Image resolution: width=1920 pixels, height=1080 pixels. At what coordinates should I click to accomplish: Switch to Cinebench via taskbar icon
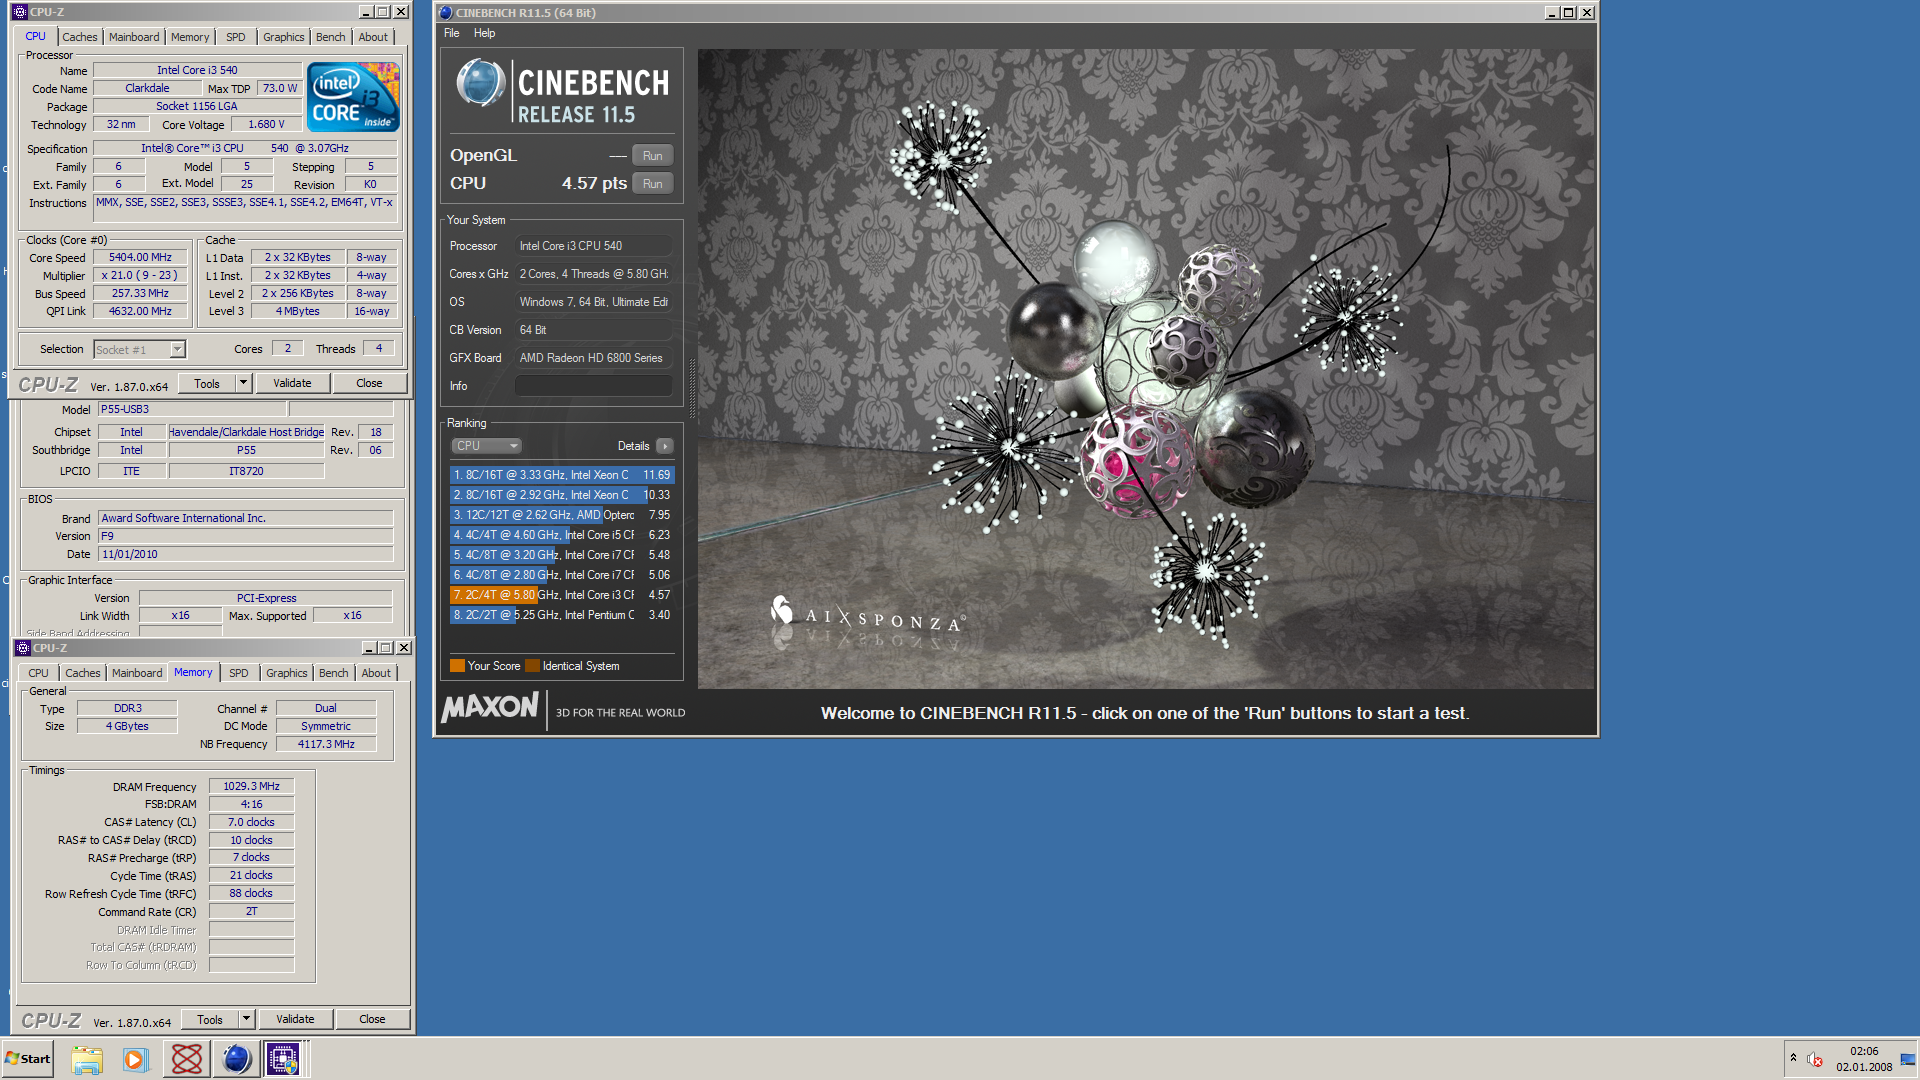236,1059
